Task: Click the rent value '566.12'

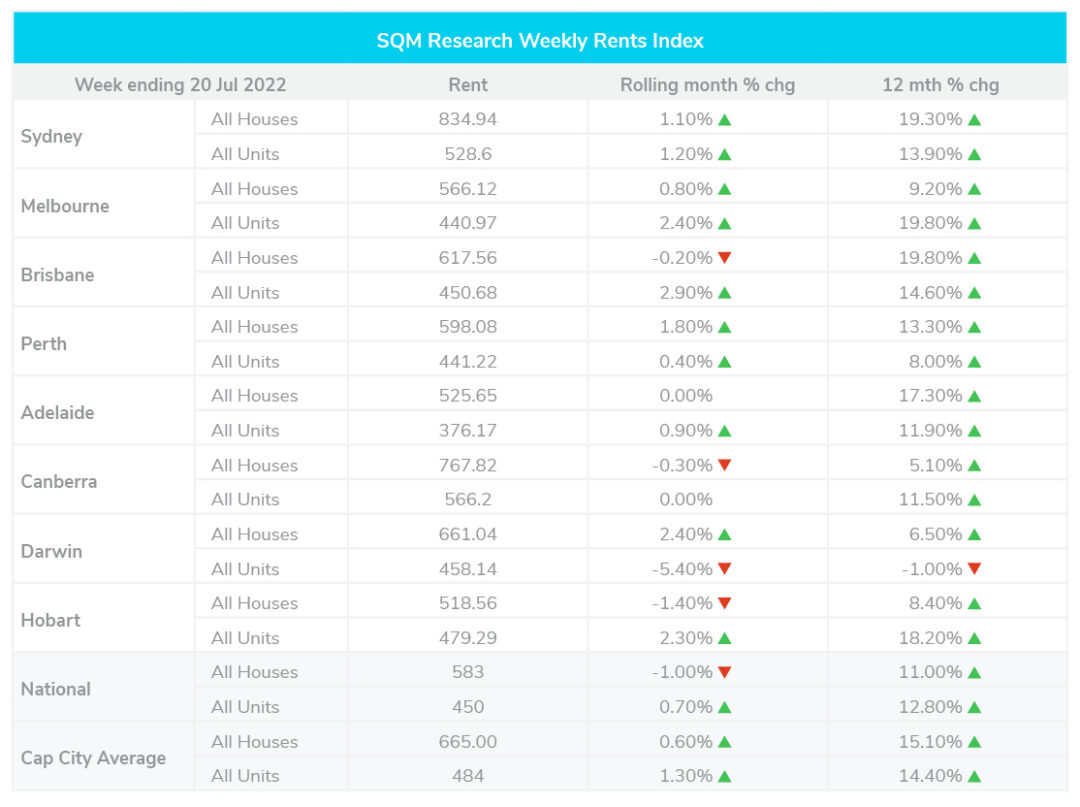Action: pos(468,189)
